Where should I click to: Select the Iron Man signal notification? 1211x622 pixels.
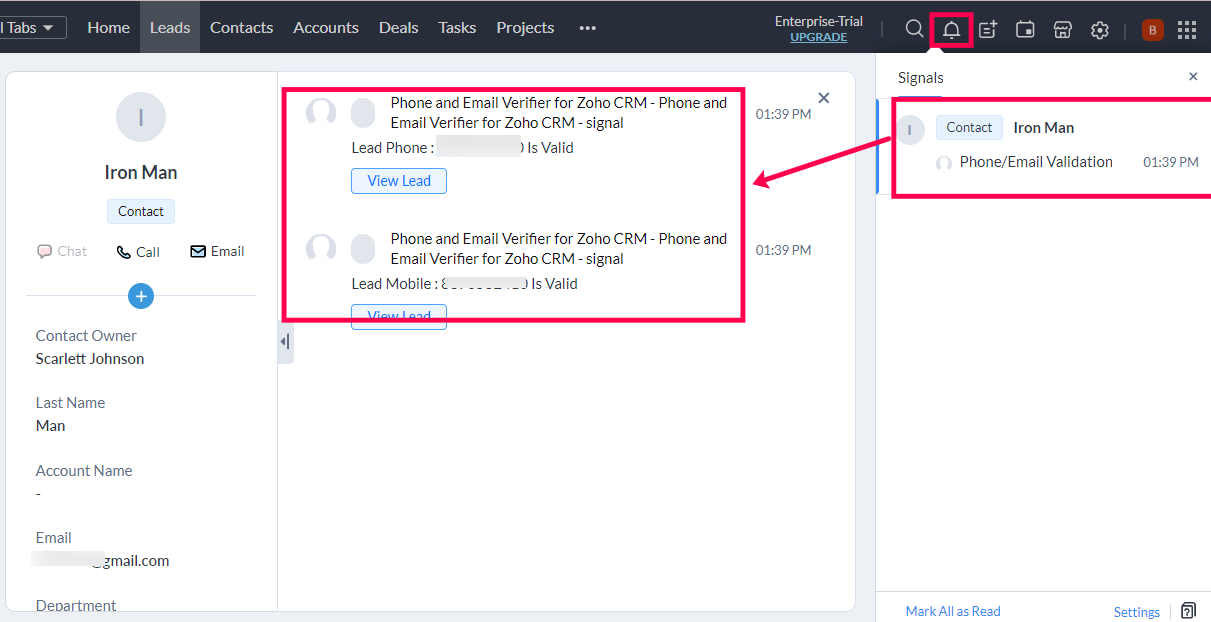(1045, 145)
